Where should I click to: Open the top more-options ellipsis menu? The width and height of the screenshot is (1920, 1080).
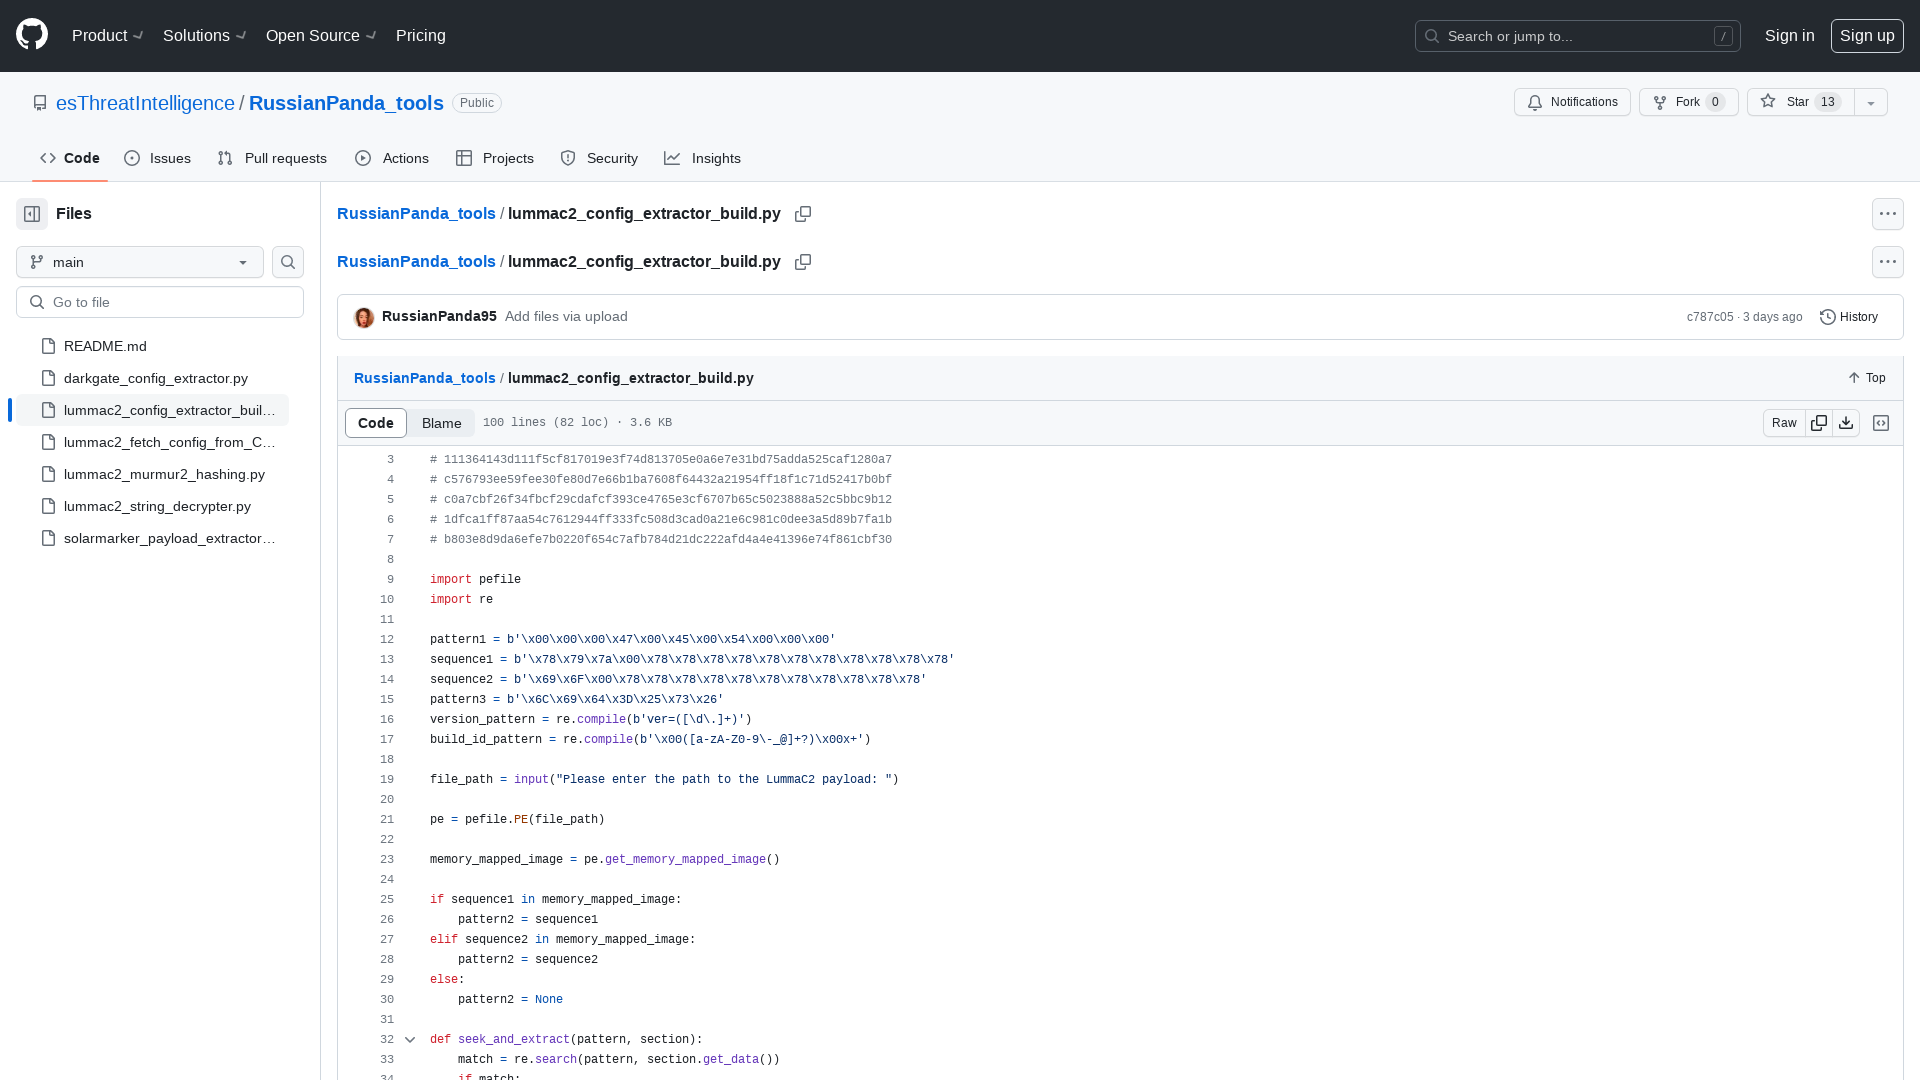1888,214
